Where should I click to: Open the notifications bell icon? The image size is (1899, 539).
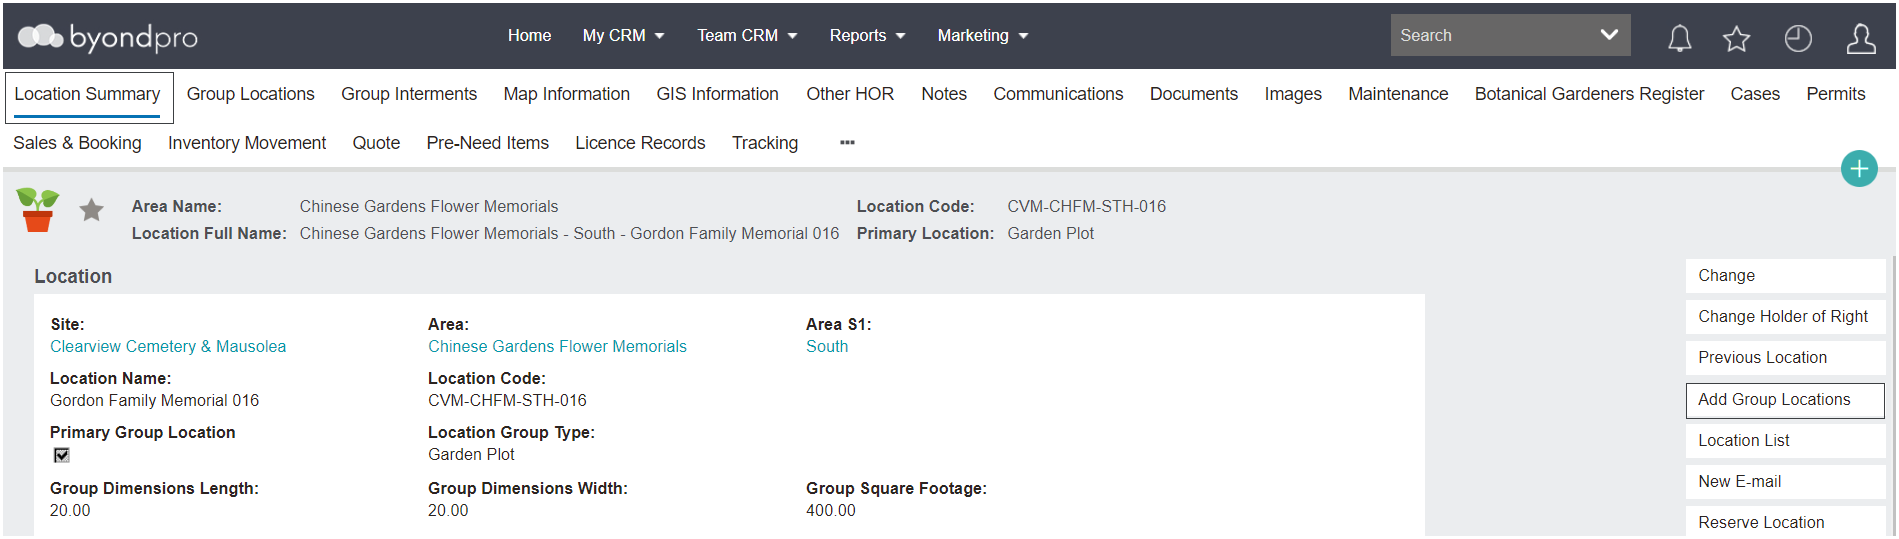pos(1680,38)
